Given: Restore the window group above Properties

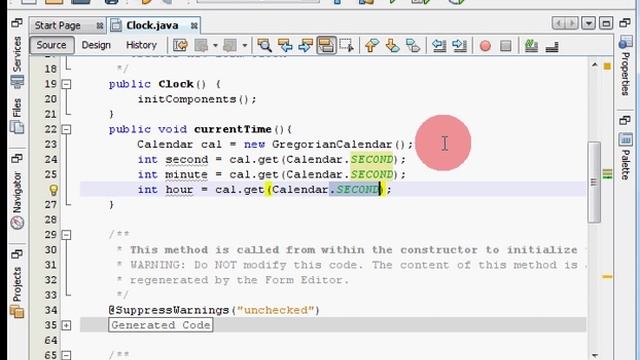Looking at the screenshot, I should pos(624,23).
